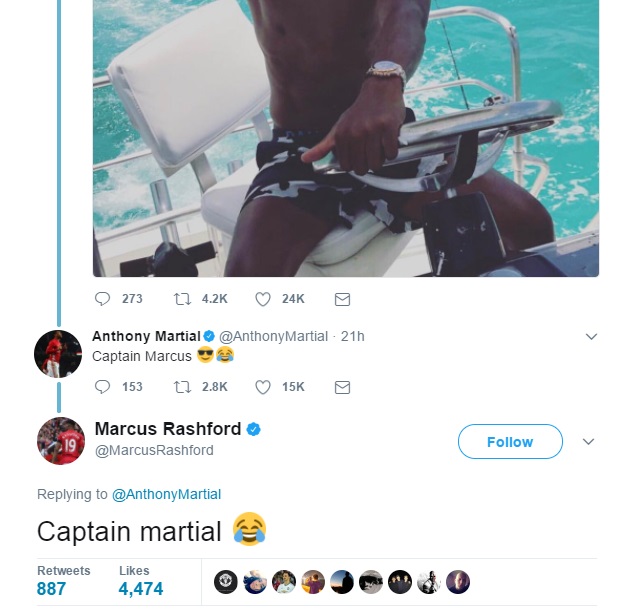
Task: Like Anthony Martial's tweet showing 15K likes
Action: tap(263, 387)
